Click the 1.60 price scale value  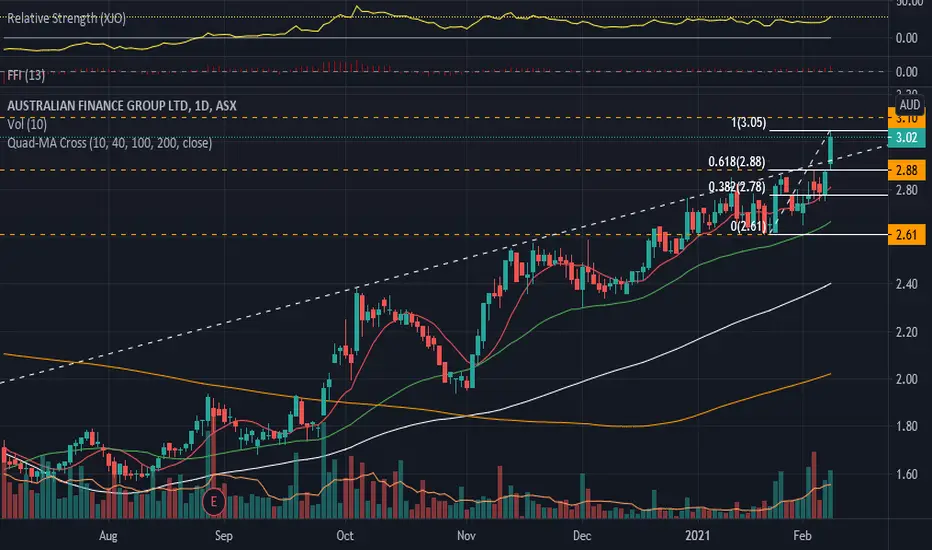click(x=906, y=474)
